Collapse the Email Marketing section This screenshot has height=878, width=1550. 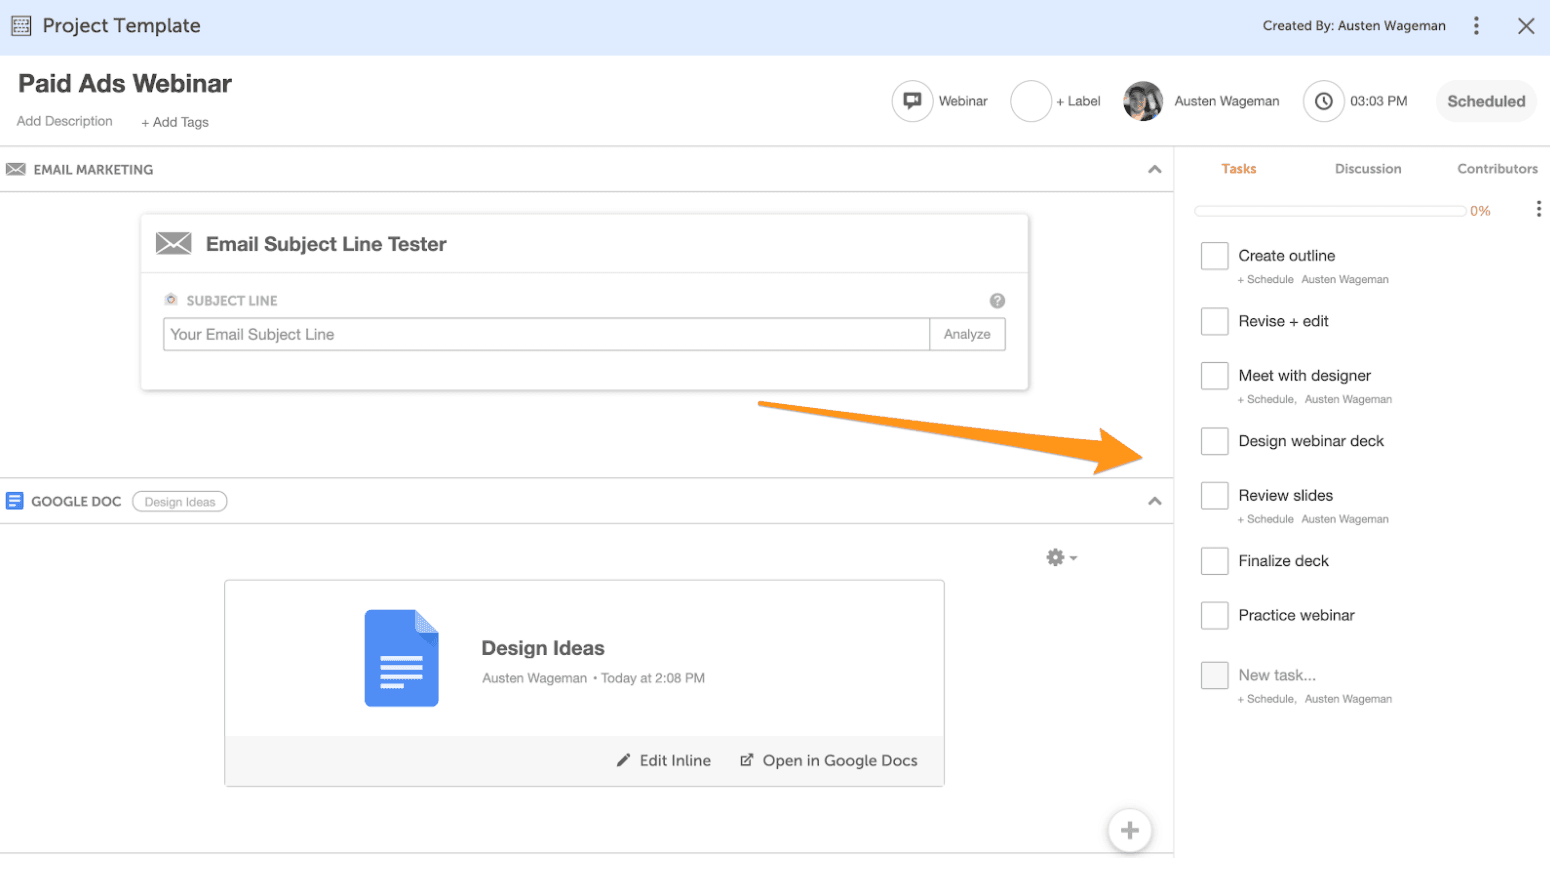click(x=1155, y=170)
